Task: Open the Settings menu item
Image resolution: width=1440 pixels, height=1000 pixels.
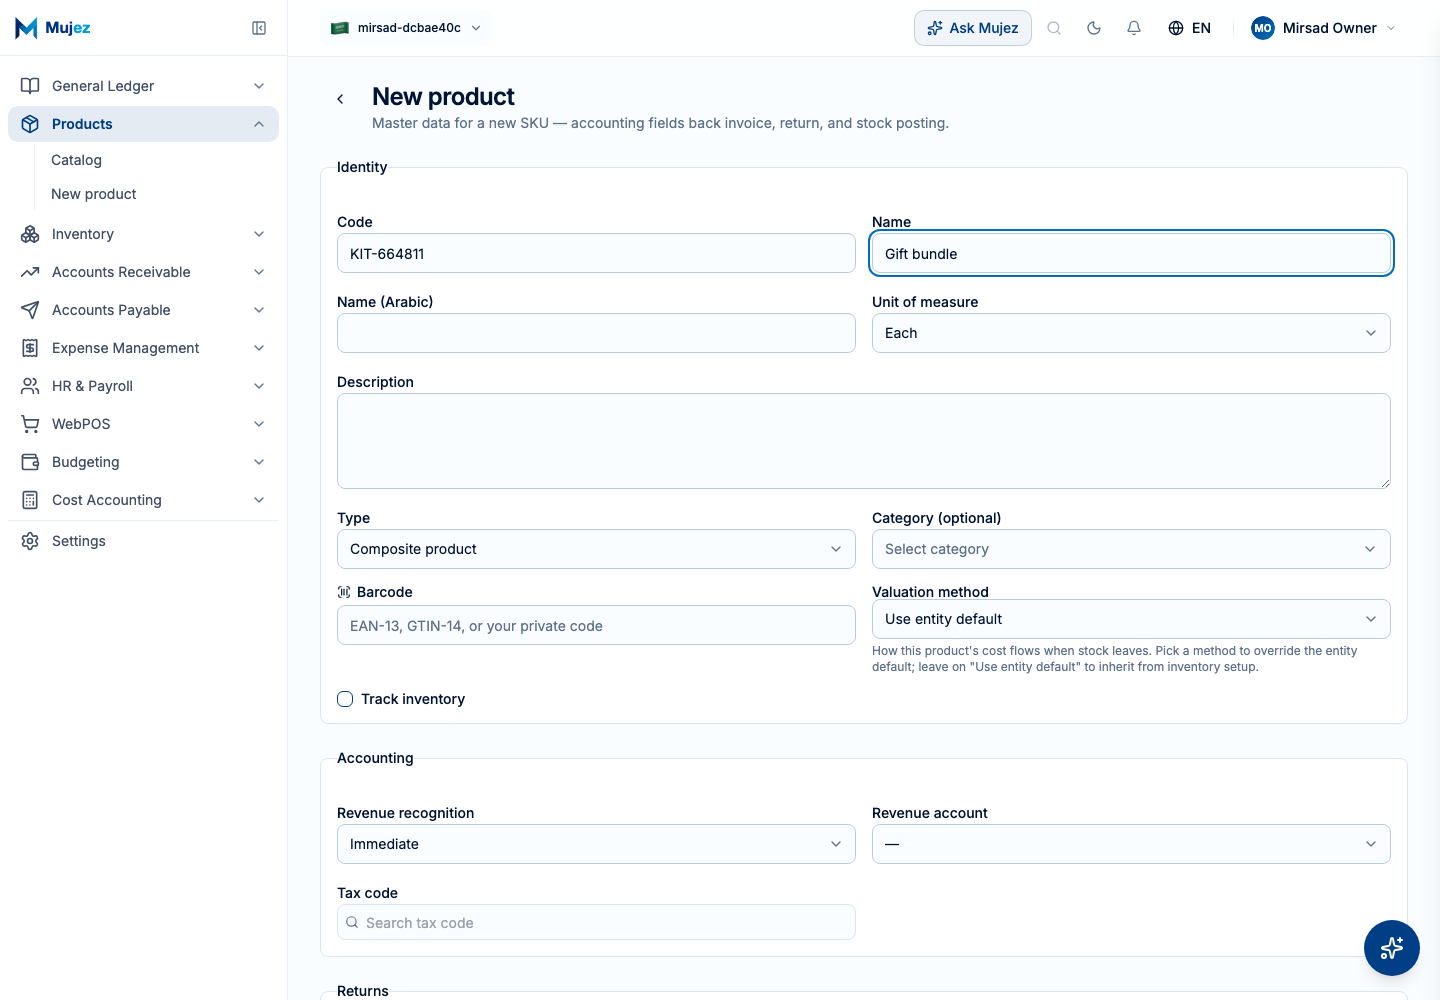Action: coord(143,541)
